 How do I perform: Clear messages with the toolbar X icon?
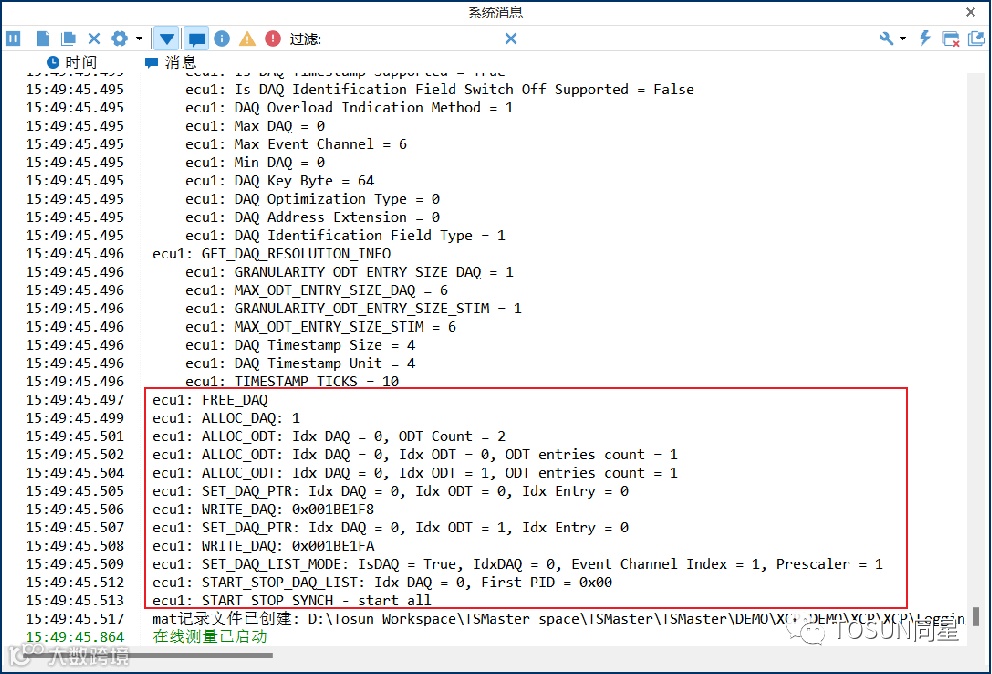coord(94,39)
